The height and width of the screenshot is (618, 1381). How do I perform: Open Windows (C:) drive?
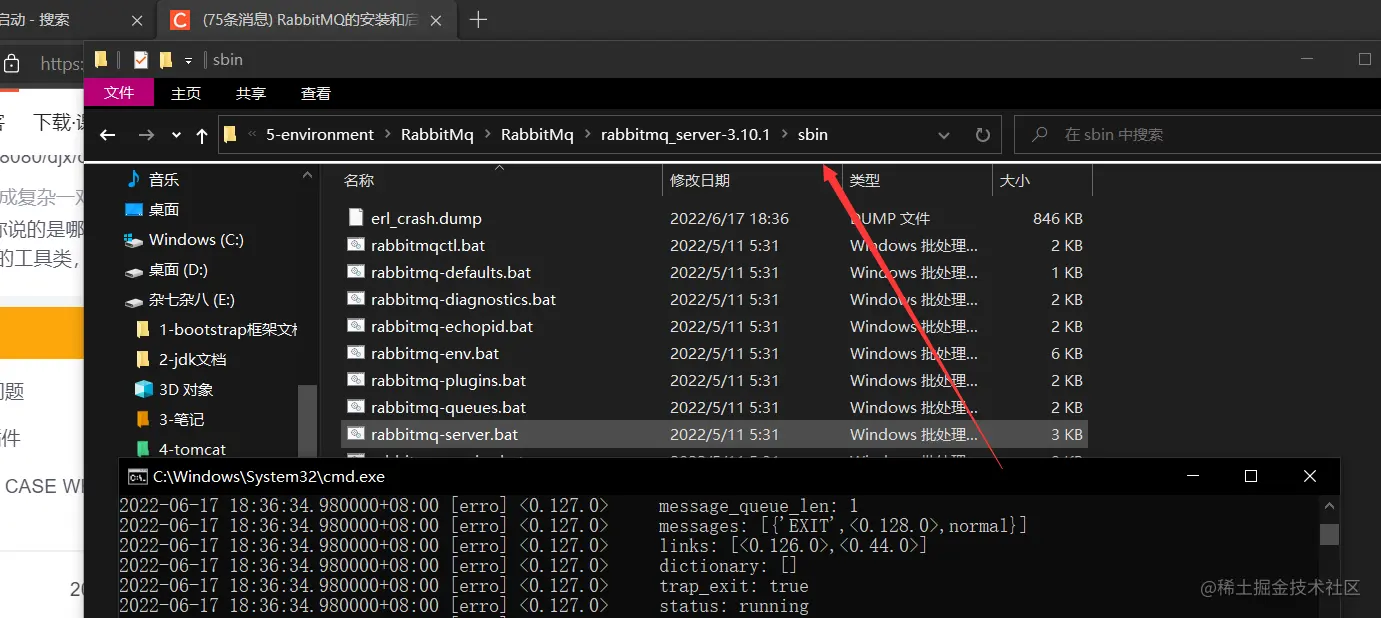click(196, 240)
